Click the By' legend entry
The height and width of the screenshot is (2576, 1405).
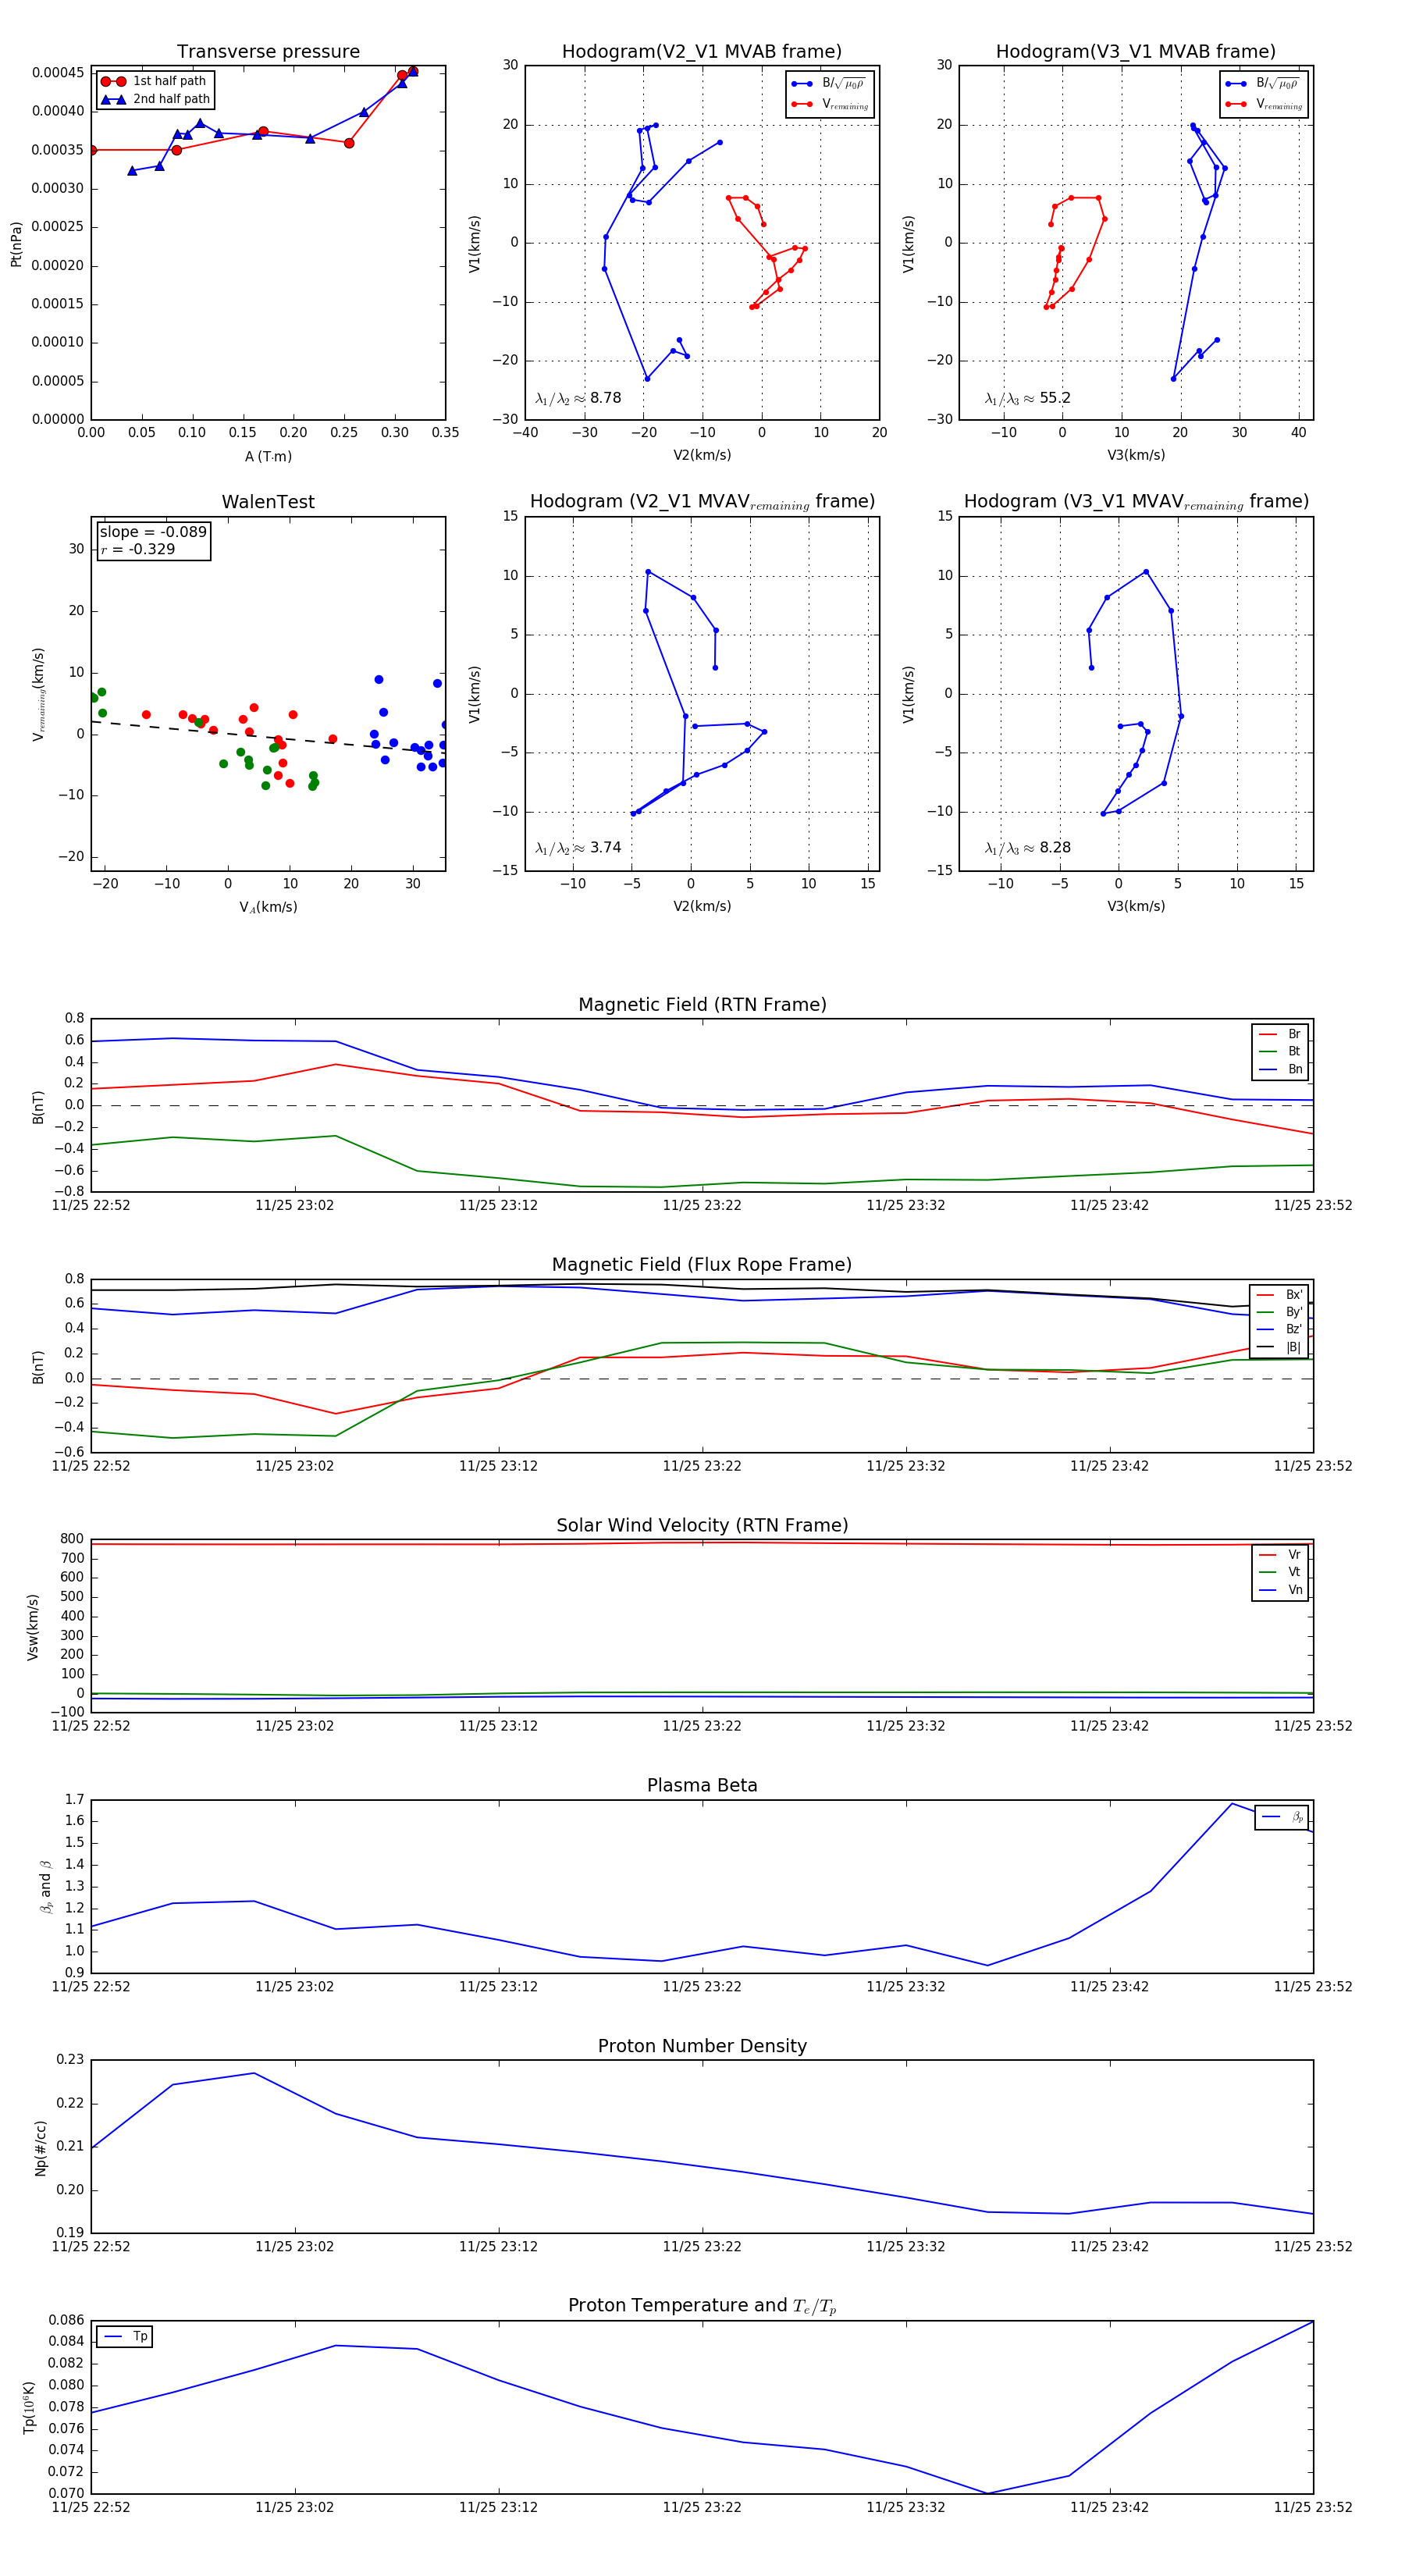(1280, 1312)
